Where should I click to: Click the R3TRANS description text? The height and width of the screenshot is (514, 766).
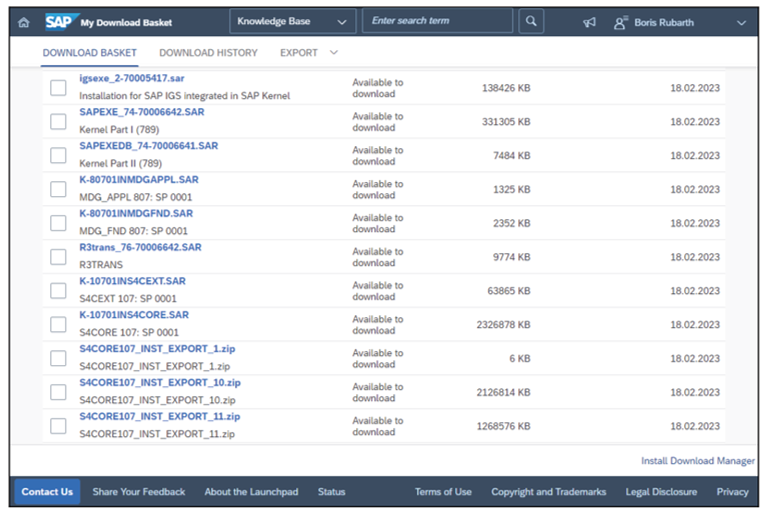101,264
